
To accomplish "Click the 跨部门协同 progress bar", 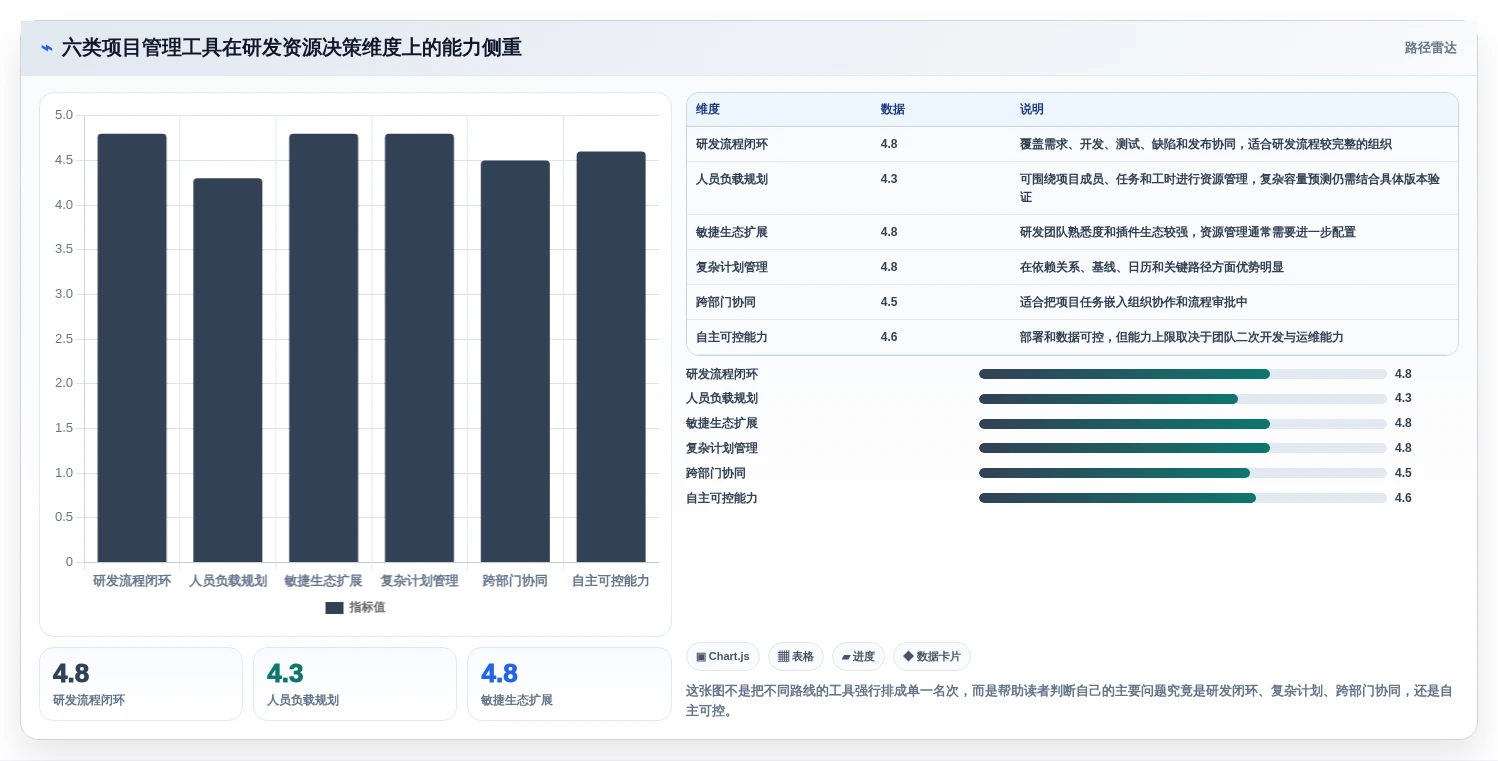I will pyautogui.click(x=1183, y=473).
